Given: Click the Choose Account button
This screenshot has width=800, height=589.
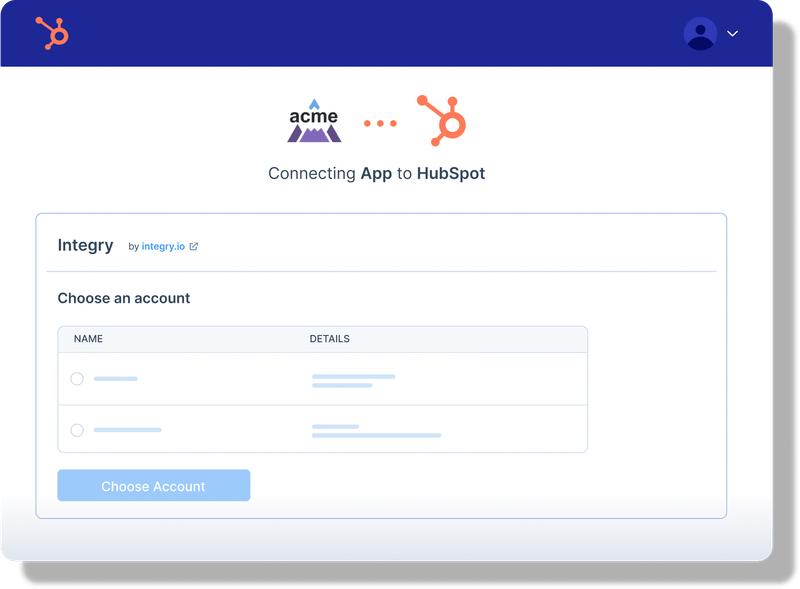Looking at the screenshot, I should pos(154,485).
